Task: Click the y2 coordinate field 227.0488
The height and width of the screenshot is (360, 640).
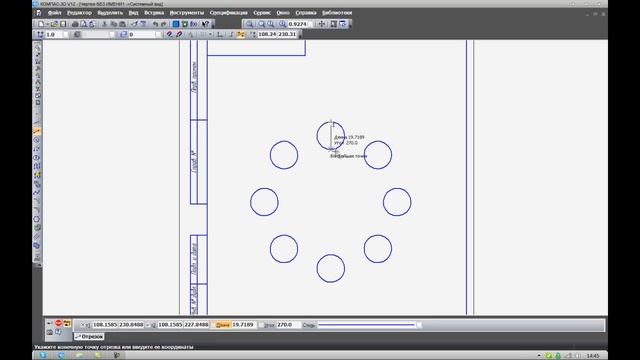Action: [196, 325]
